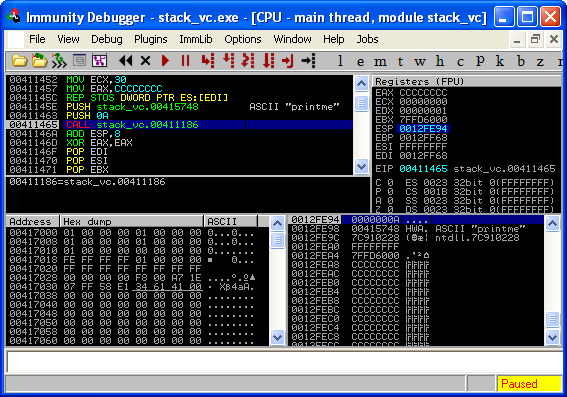
Task: Open Log window with l button
Action: tap(340, 61)
